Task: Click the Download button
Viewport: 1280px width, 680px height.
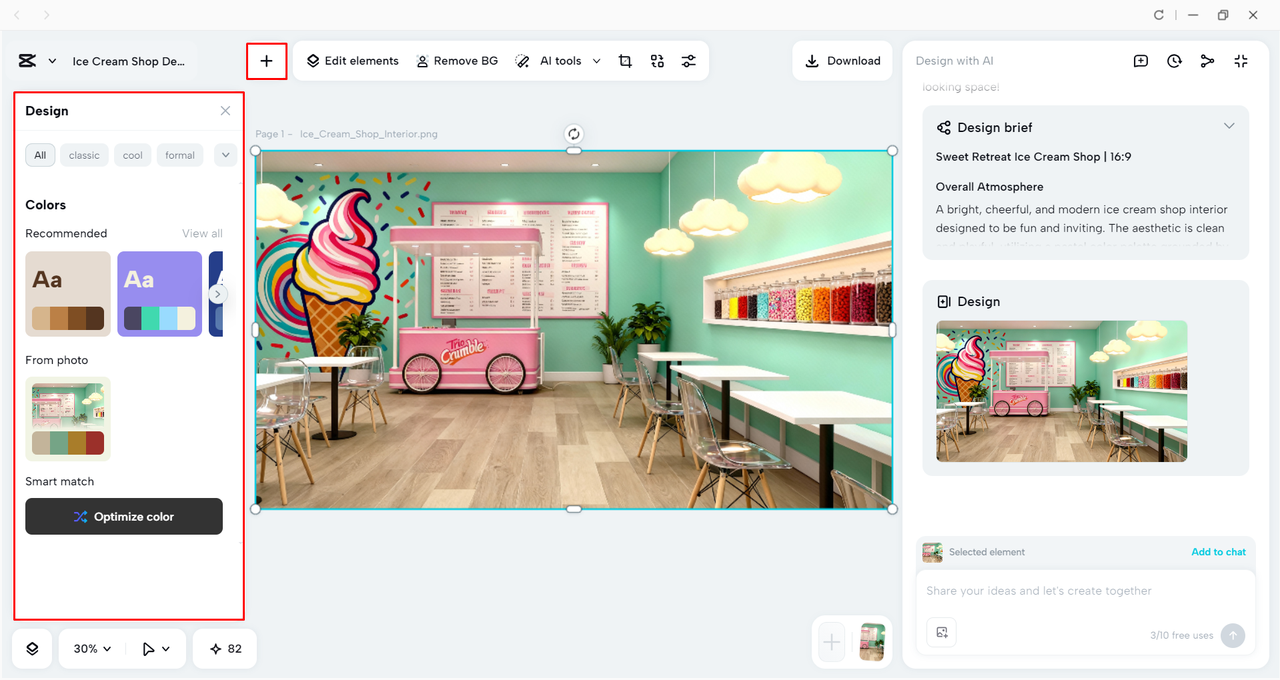Action: click(x=842, y=61)
